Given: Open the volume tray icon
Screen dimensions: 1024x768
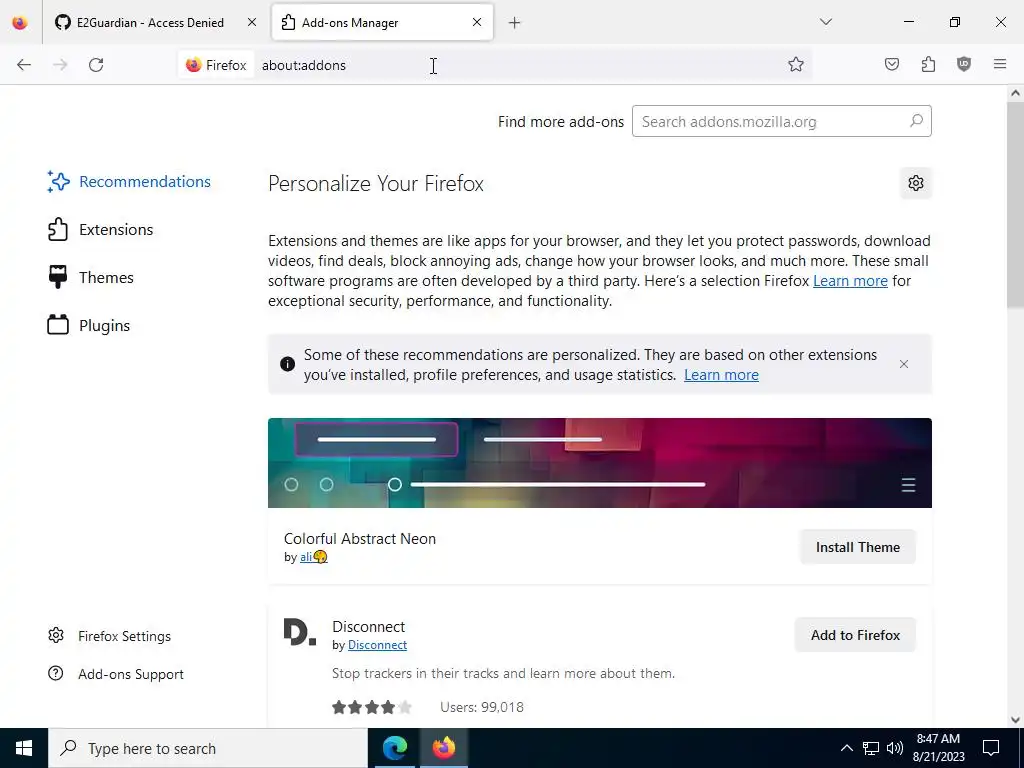Looking at the screenshot, I should tap(895, 748).
